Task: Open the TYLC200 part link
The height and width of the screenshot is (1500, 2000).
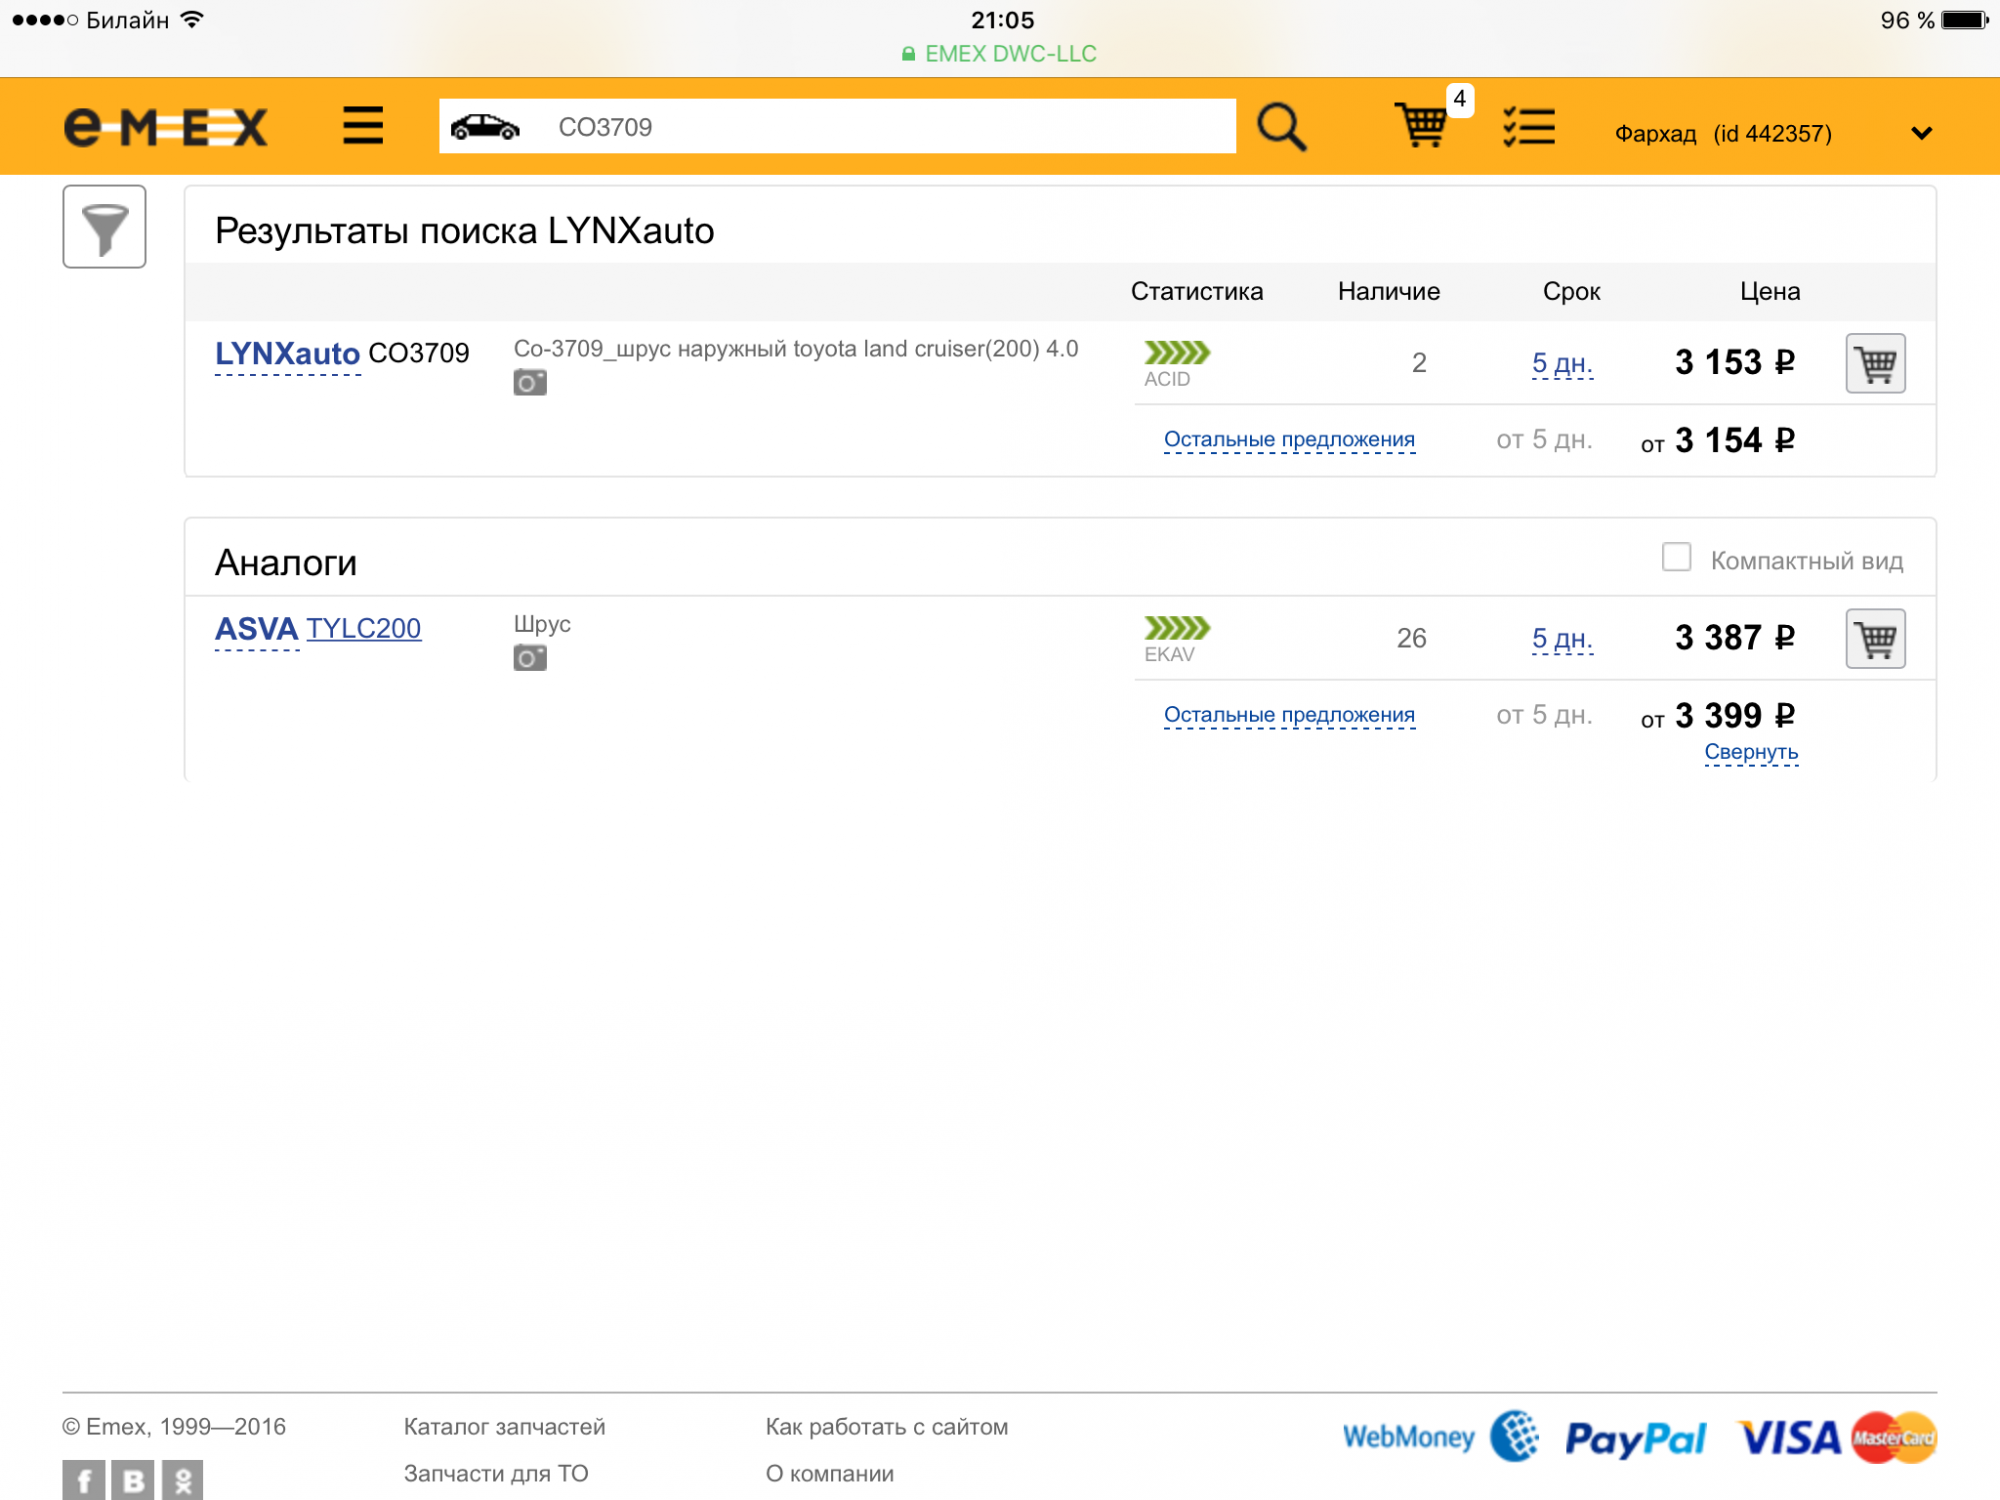Action: coord(363,628)
